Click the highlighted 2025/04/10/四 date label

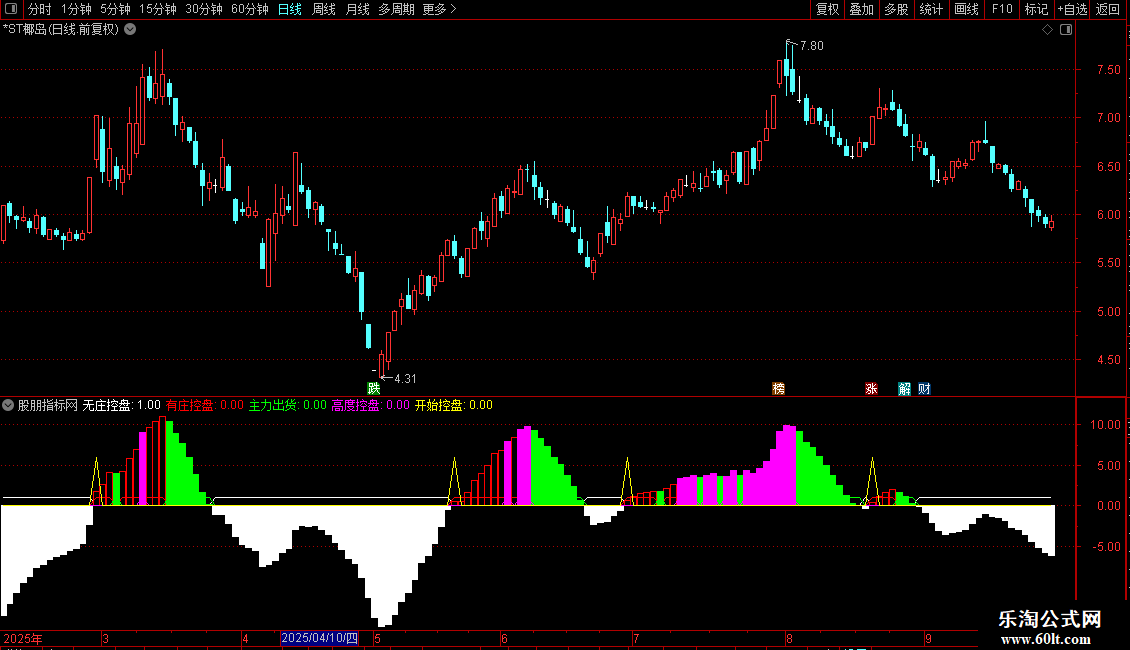[319, 638]
